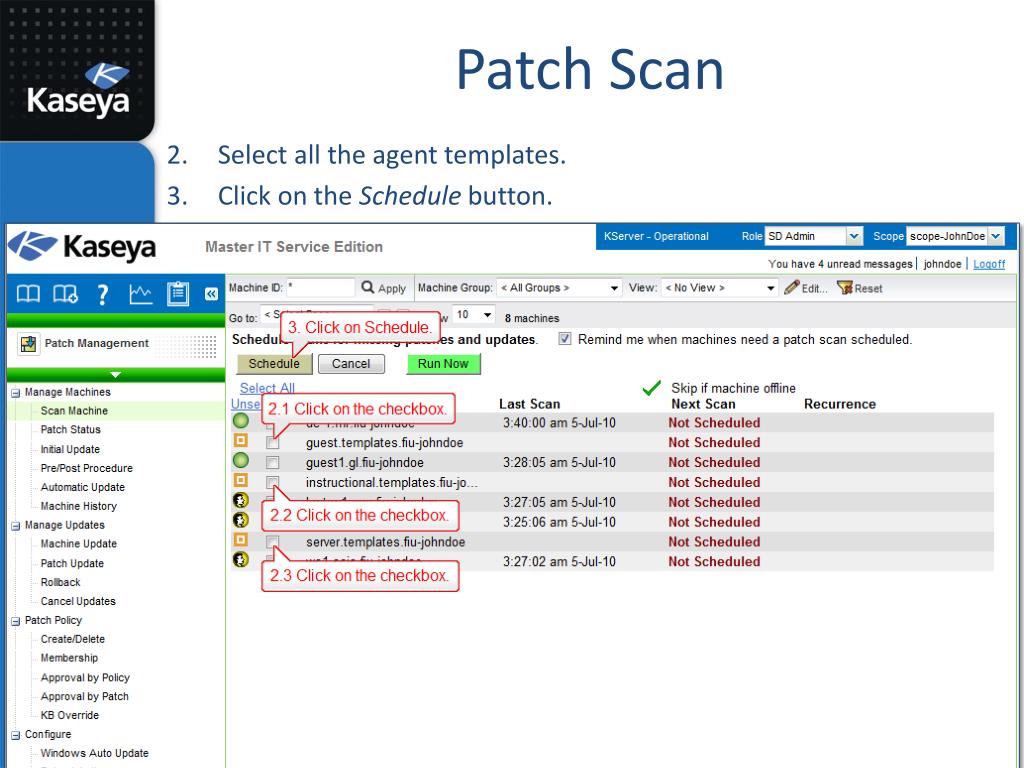Open the Role dropdown showing SD Admin

point(814,236)
